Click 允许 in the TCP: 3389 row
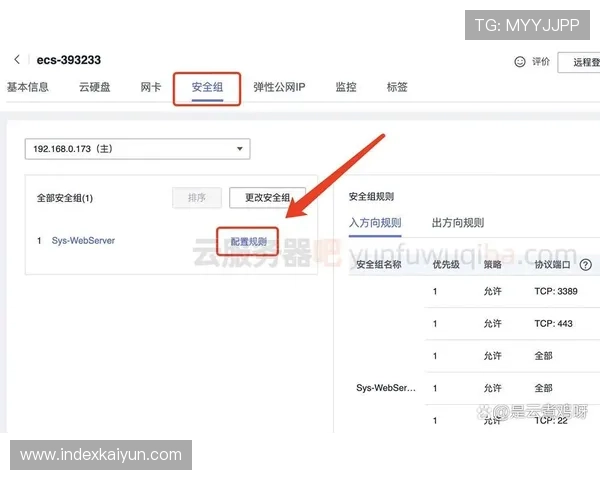Image resolution: width=600 pixels, height=480 pixels. coord(492,291)
